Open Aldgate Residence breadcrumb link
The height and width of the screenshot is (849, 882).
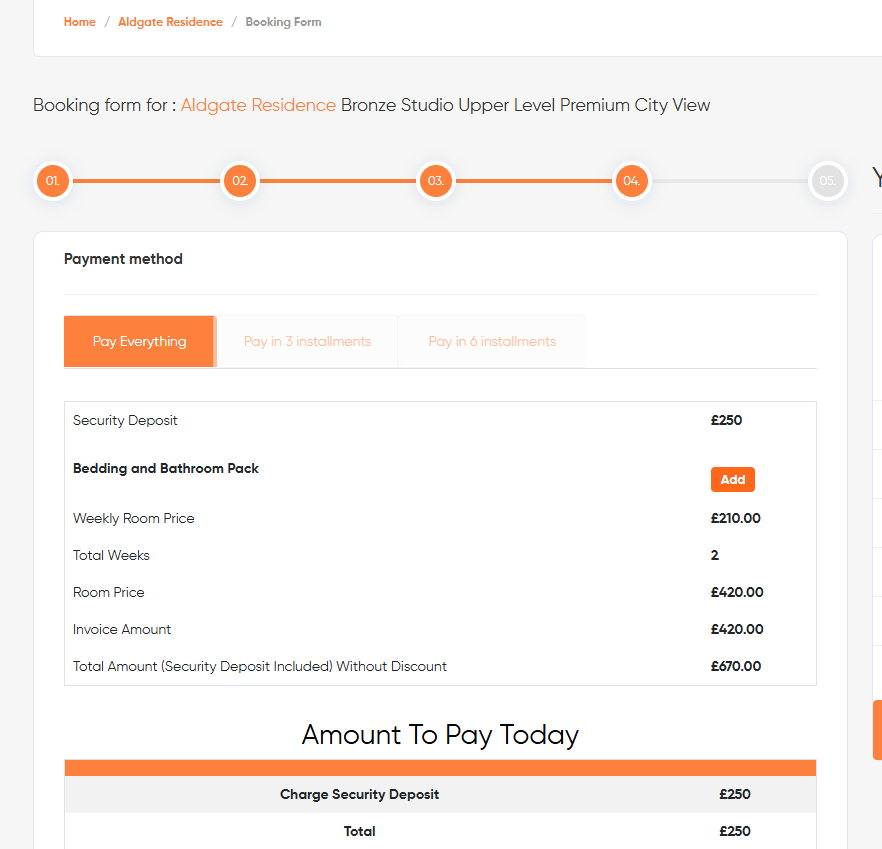click(170, 22)
